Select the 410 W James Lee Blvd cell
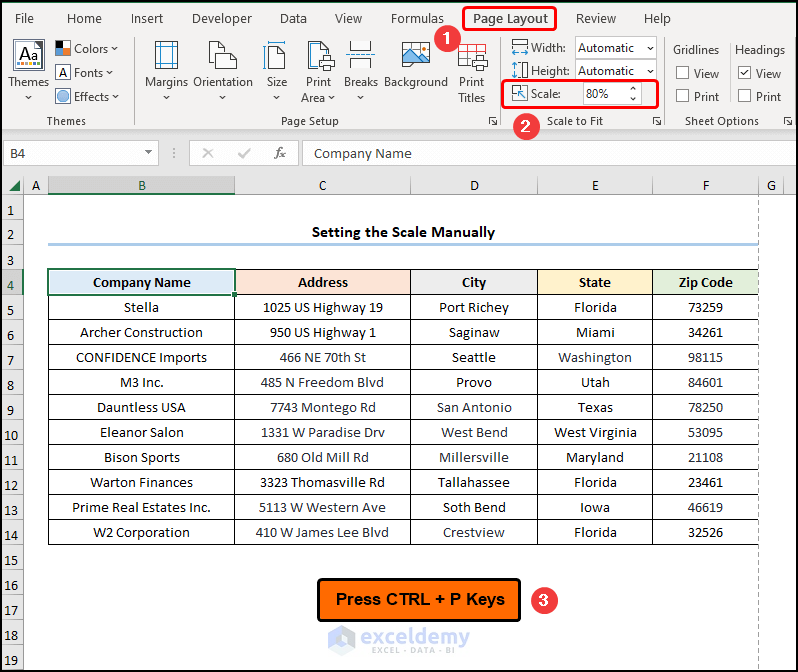This screenshot has height=672, width=798. (323, 532)
